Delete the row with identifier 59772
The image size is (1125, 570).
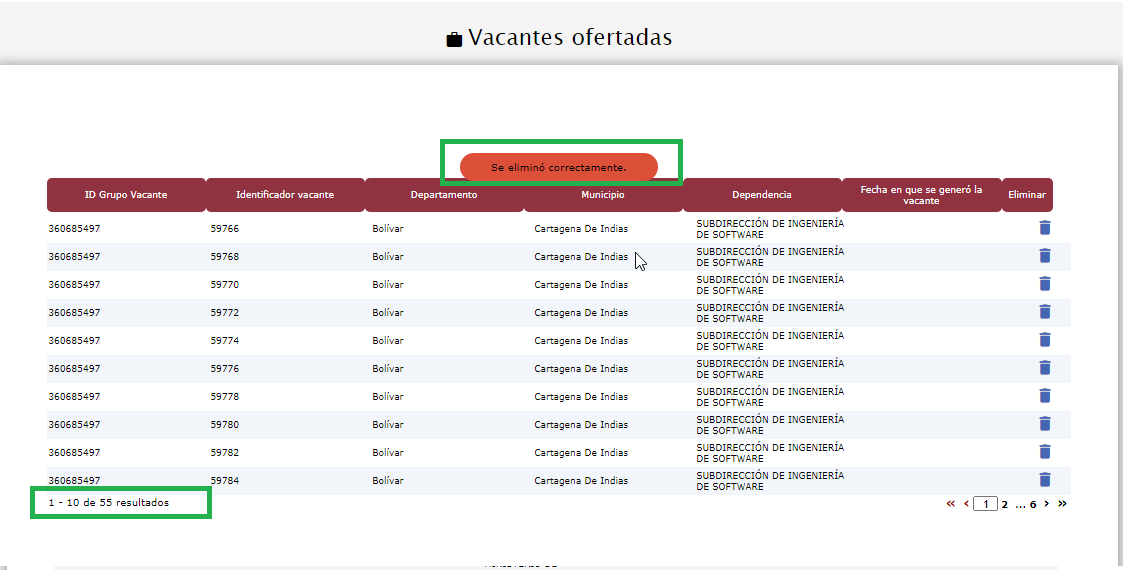pyautogui.click(x=1045, y=312)
